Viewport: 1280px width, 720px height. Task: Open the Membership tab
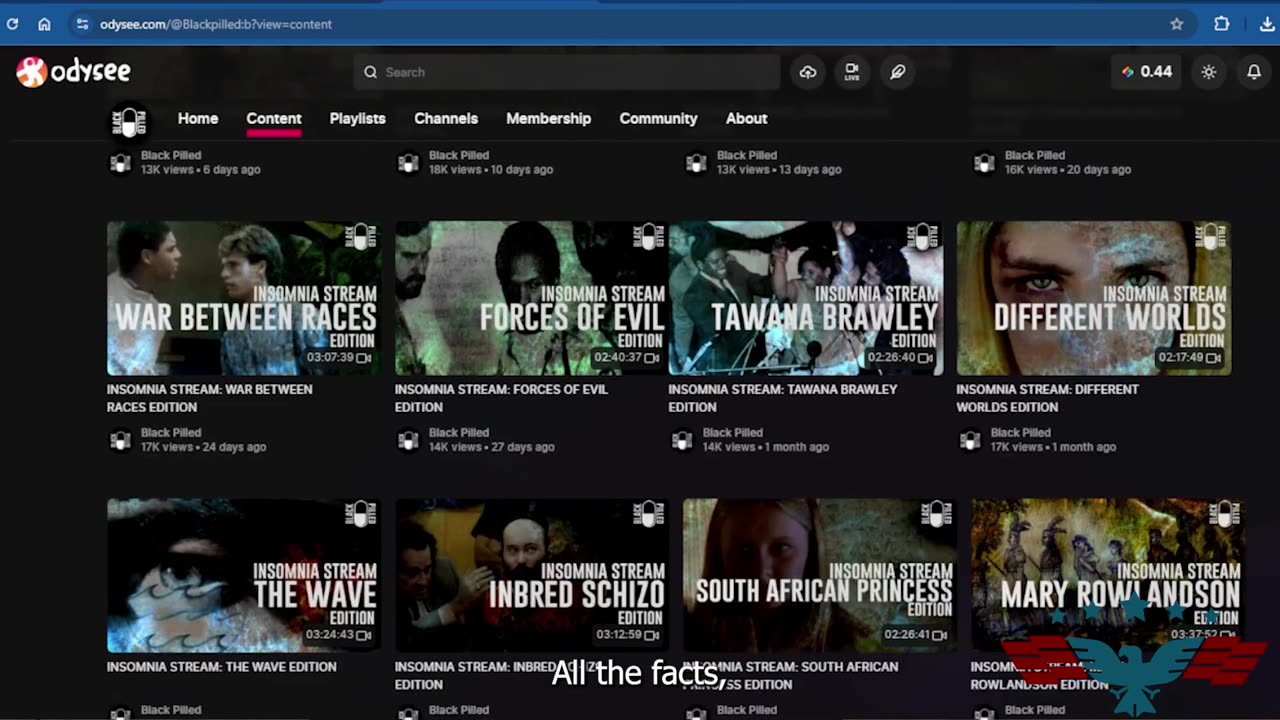click(548, 118)
